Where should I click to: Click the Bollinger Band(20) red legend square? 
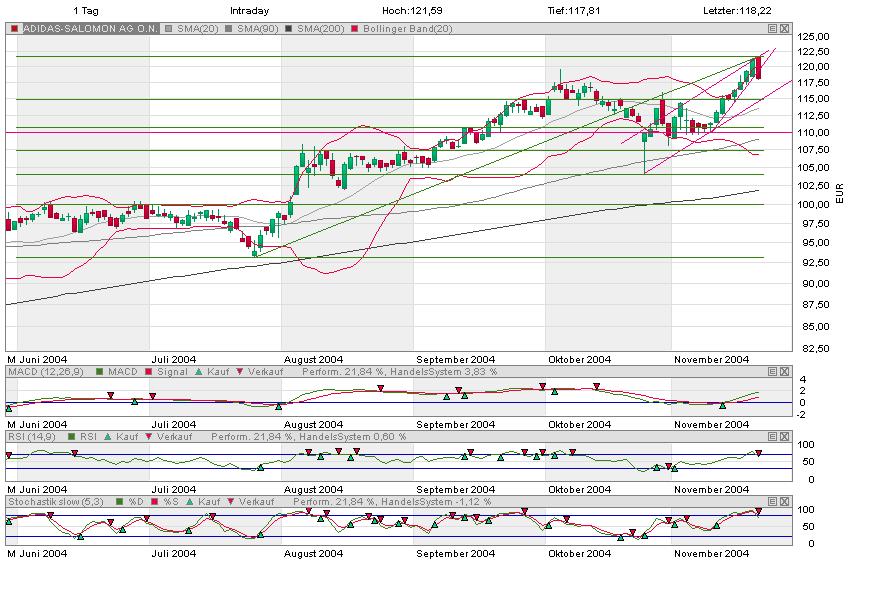(355, 28)
